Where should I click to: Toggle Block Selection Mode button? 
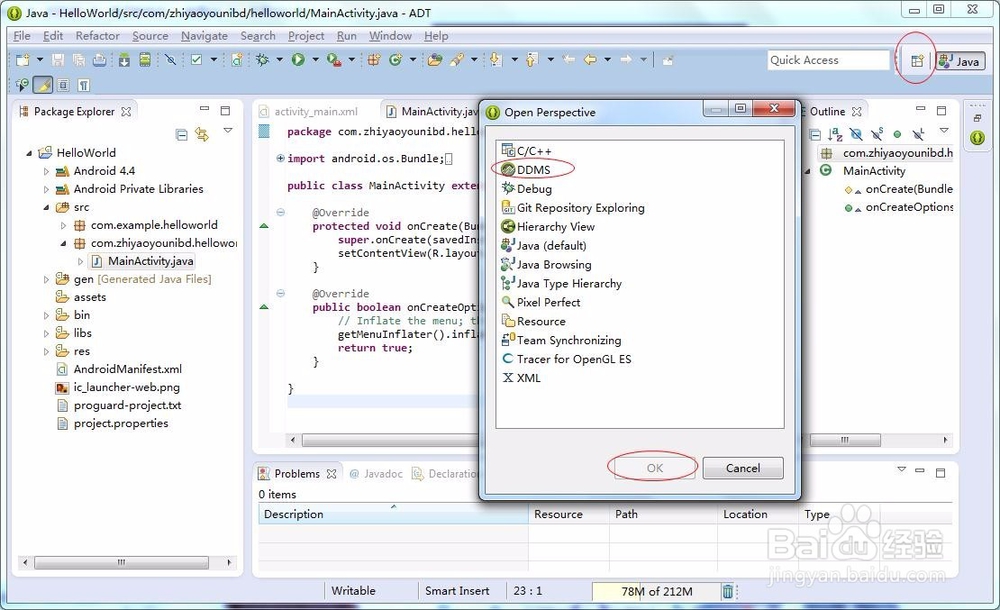tap(63, 85)
